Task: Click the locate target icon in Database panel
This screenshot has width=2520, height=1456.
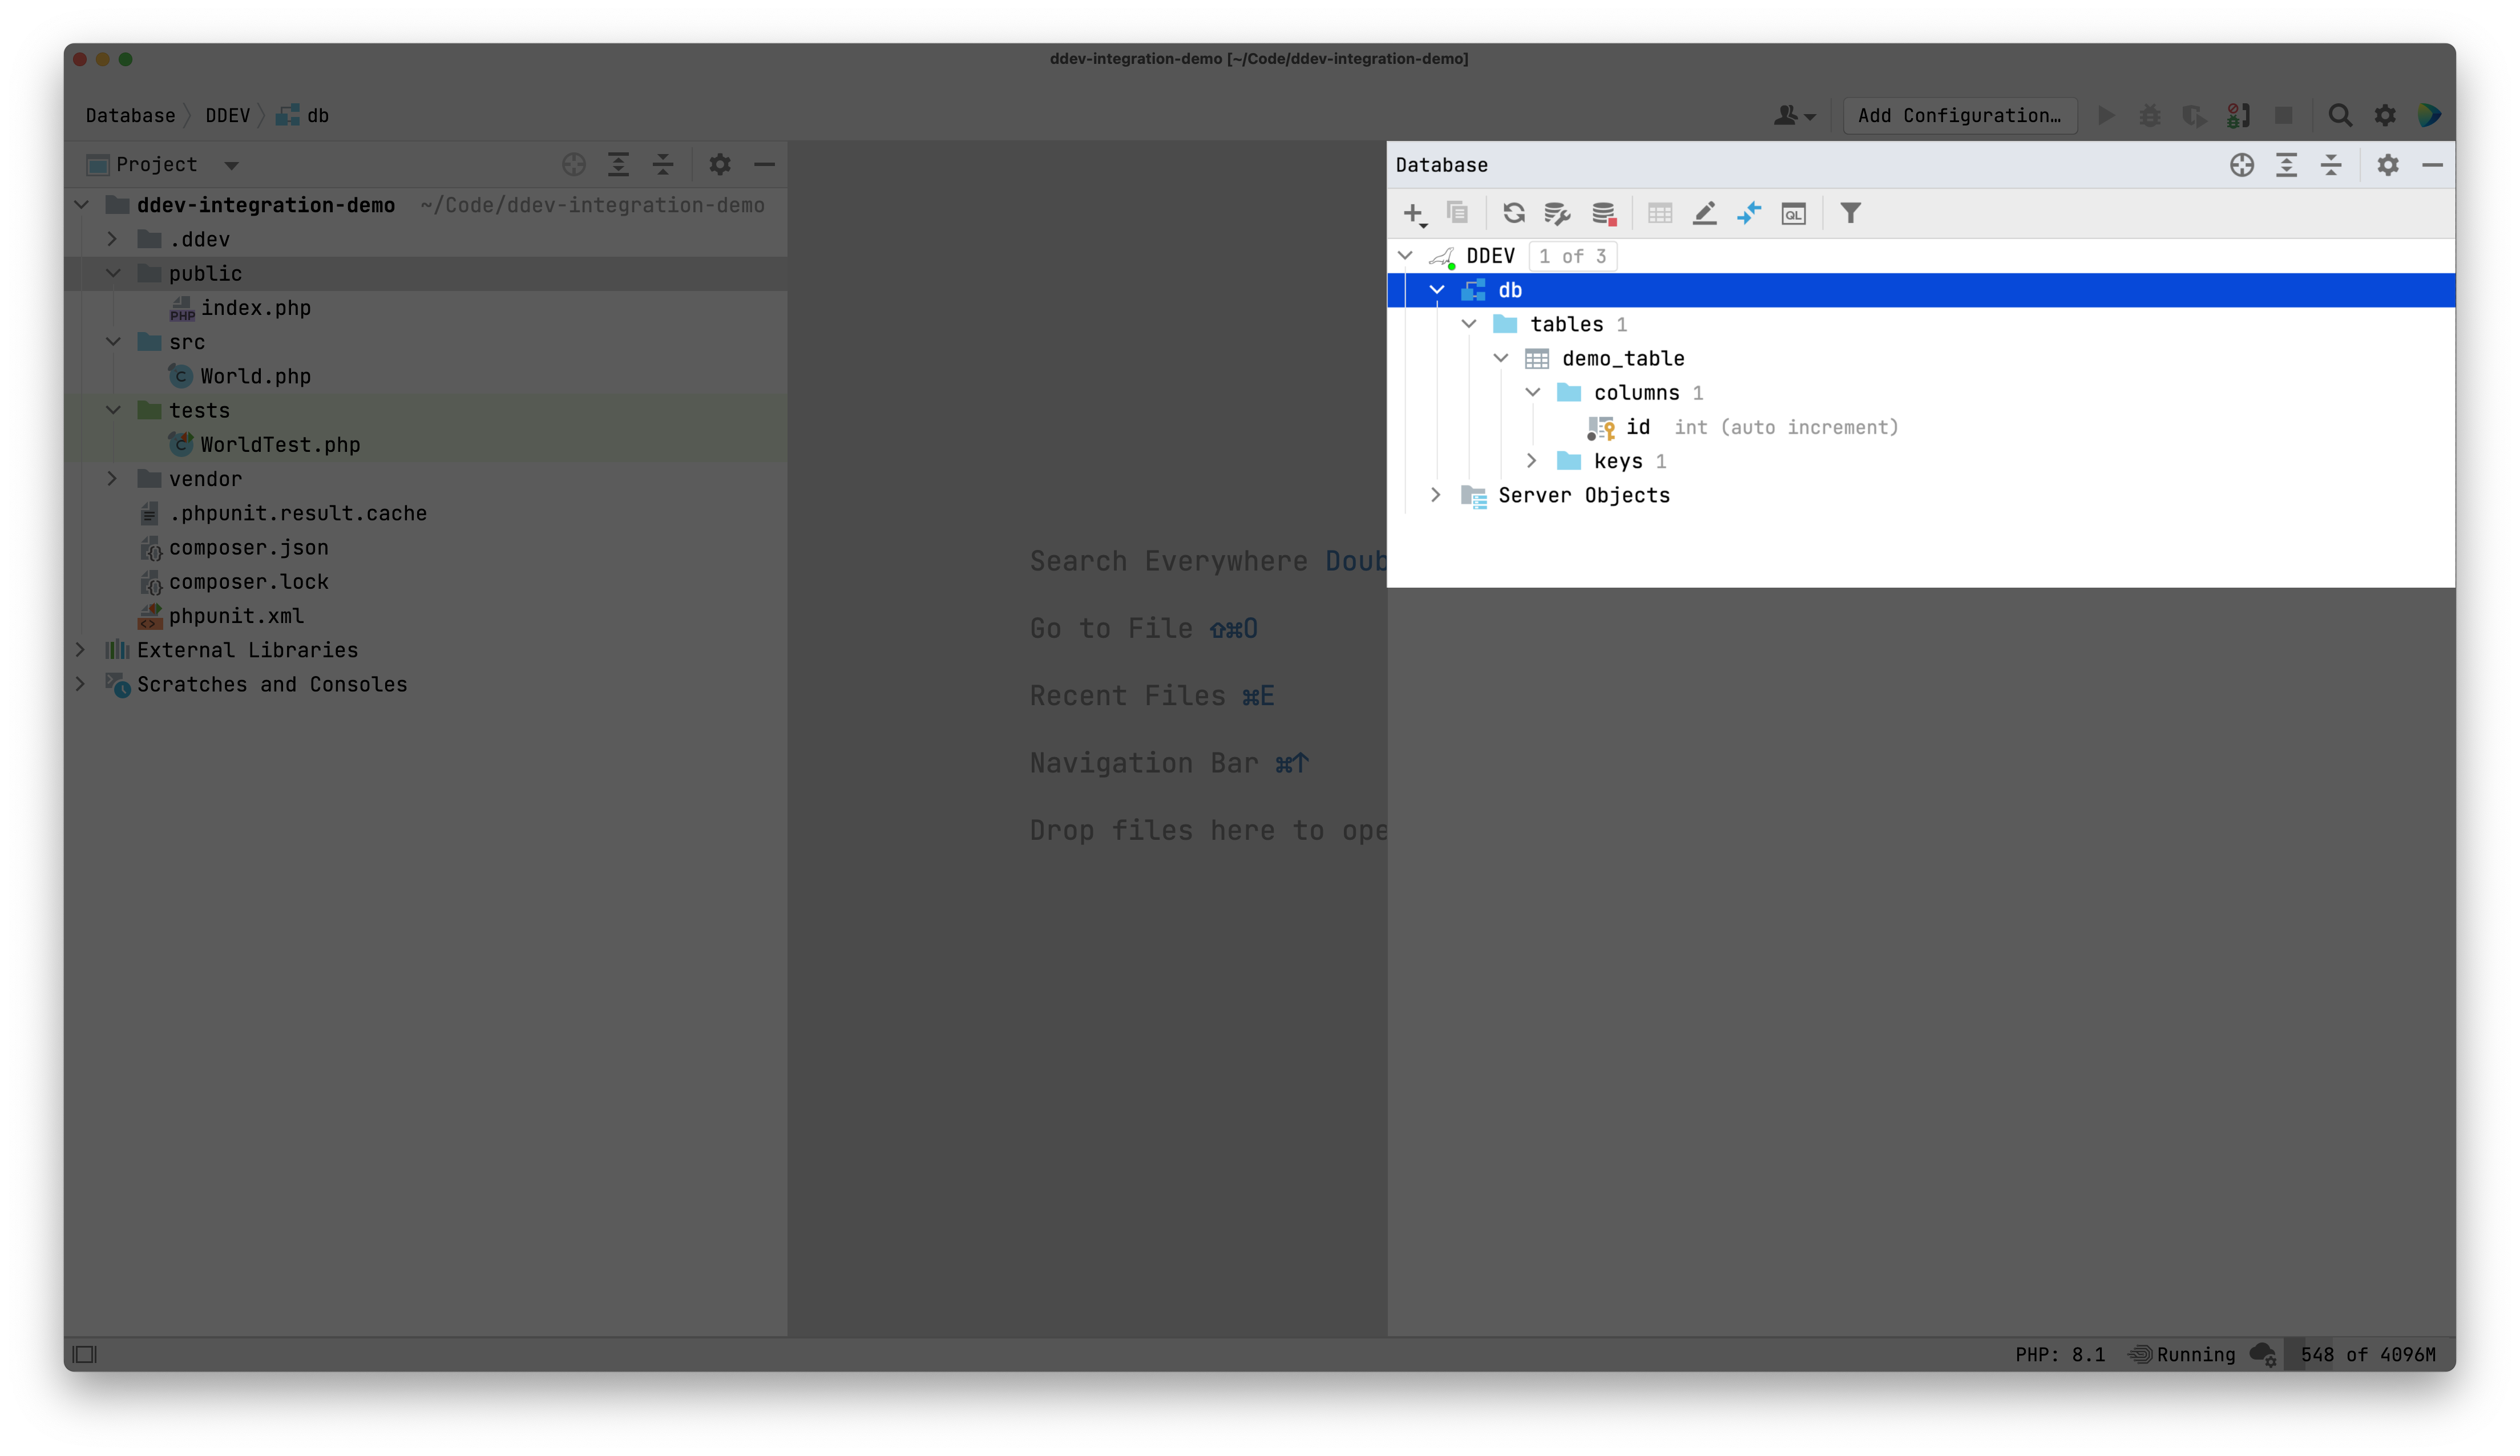Action: pos(2242,165)
